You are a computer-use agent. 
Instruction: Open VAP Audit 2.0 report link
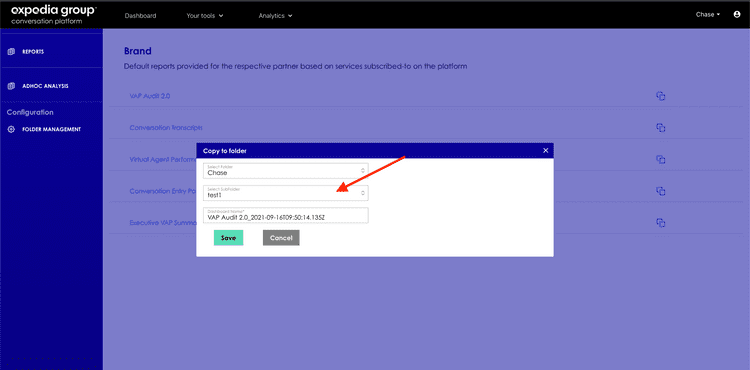[150, 96]
